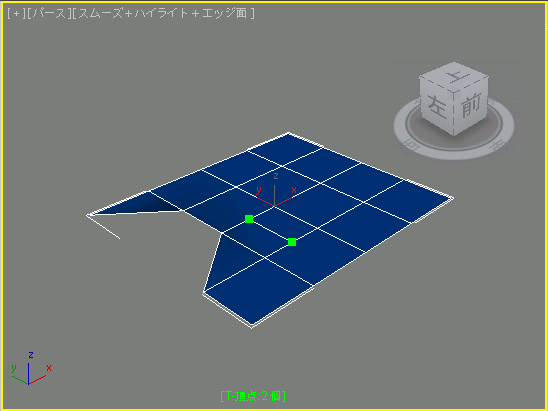
Task: Select the lower-right green T-vertex marker
Action: (x=292, y=242)
